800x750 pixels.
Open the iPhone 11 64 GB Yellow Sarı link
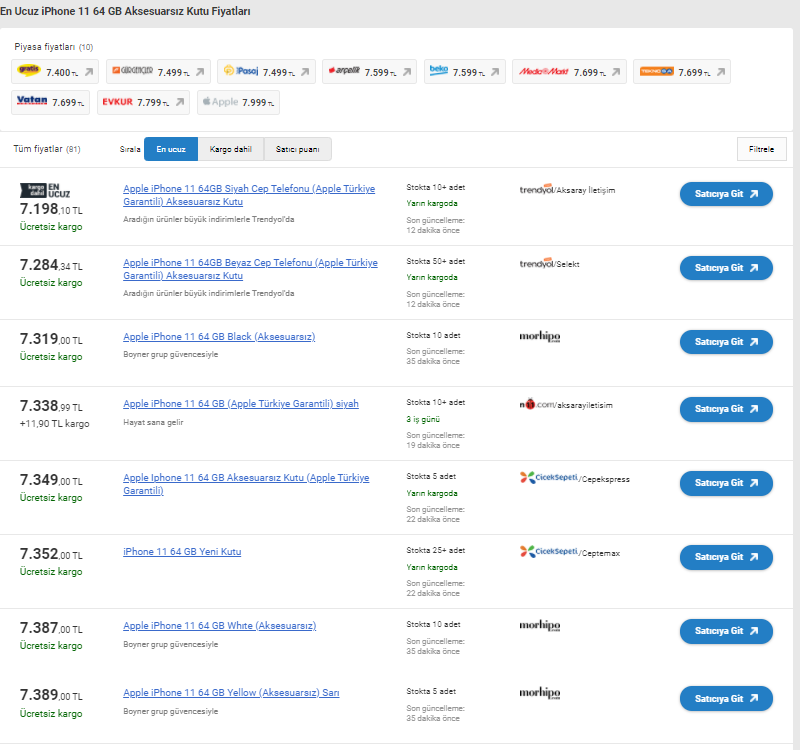pyautogui.click(x=231, y=692)
